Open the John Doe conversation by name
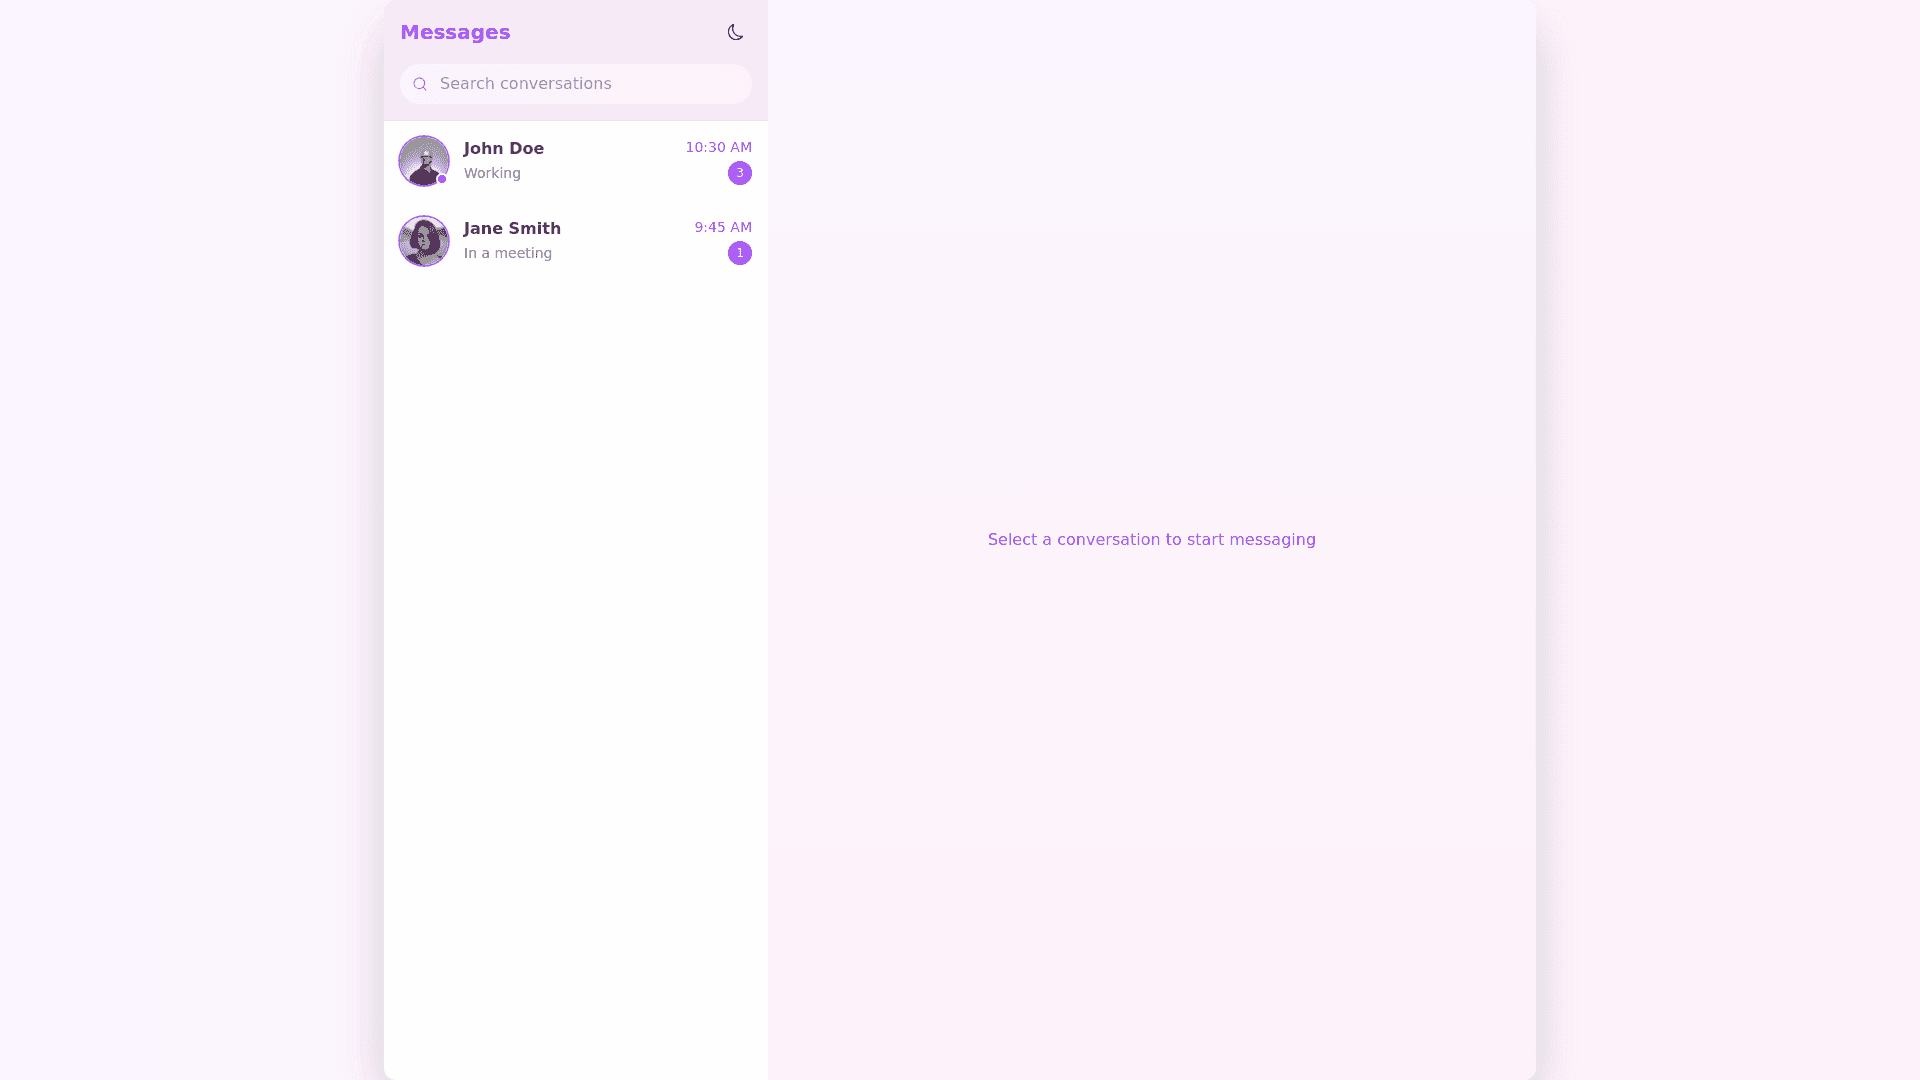The width and height of the screenshot is (1920, 1080). (503, 148)
